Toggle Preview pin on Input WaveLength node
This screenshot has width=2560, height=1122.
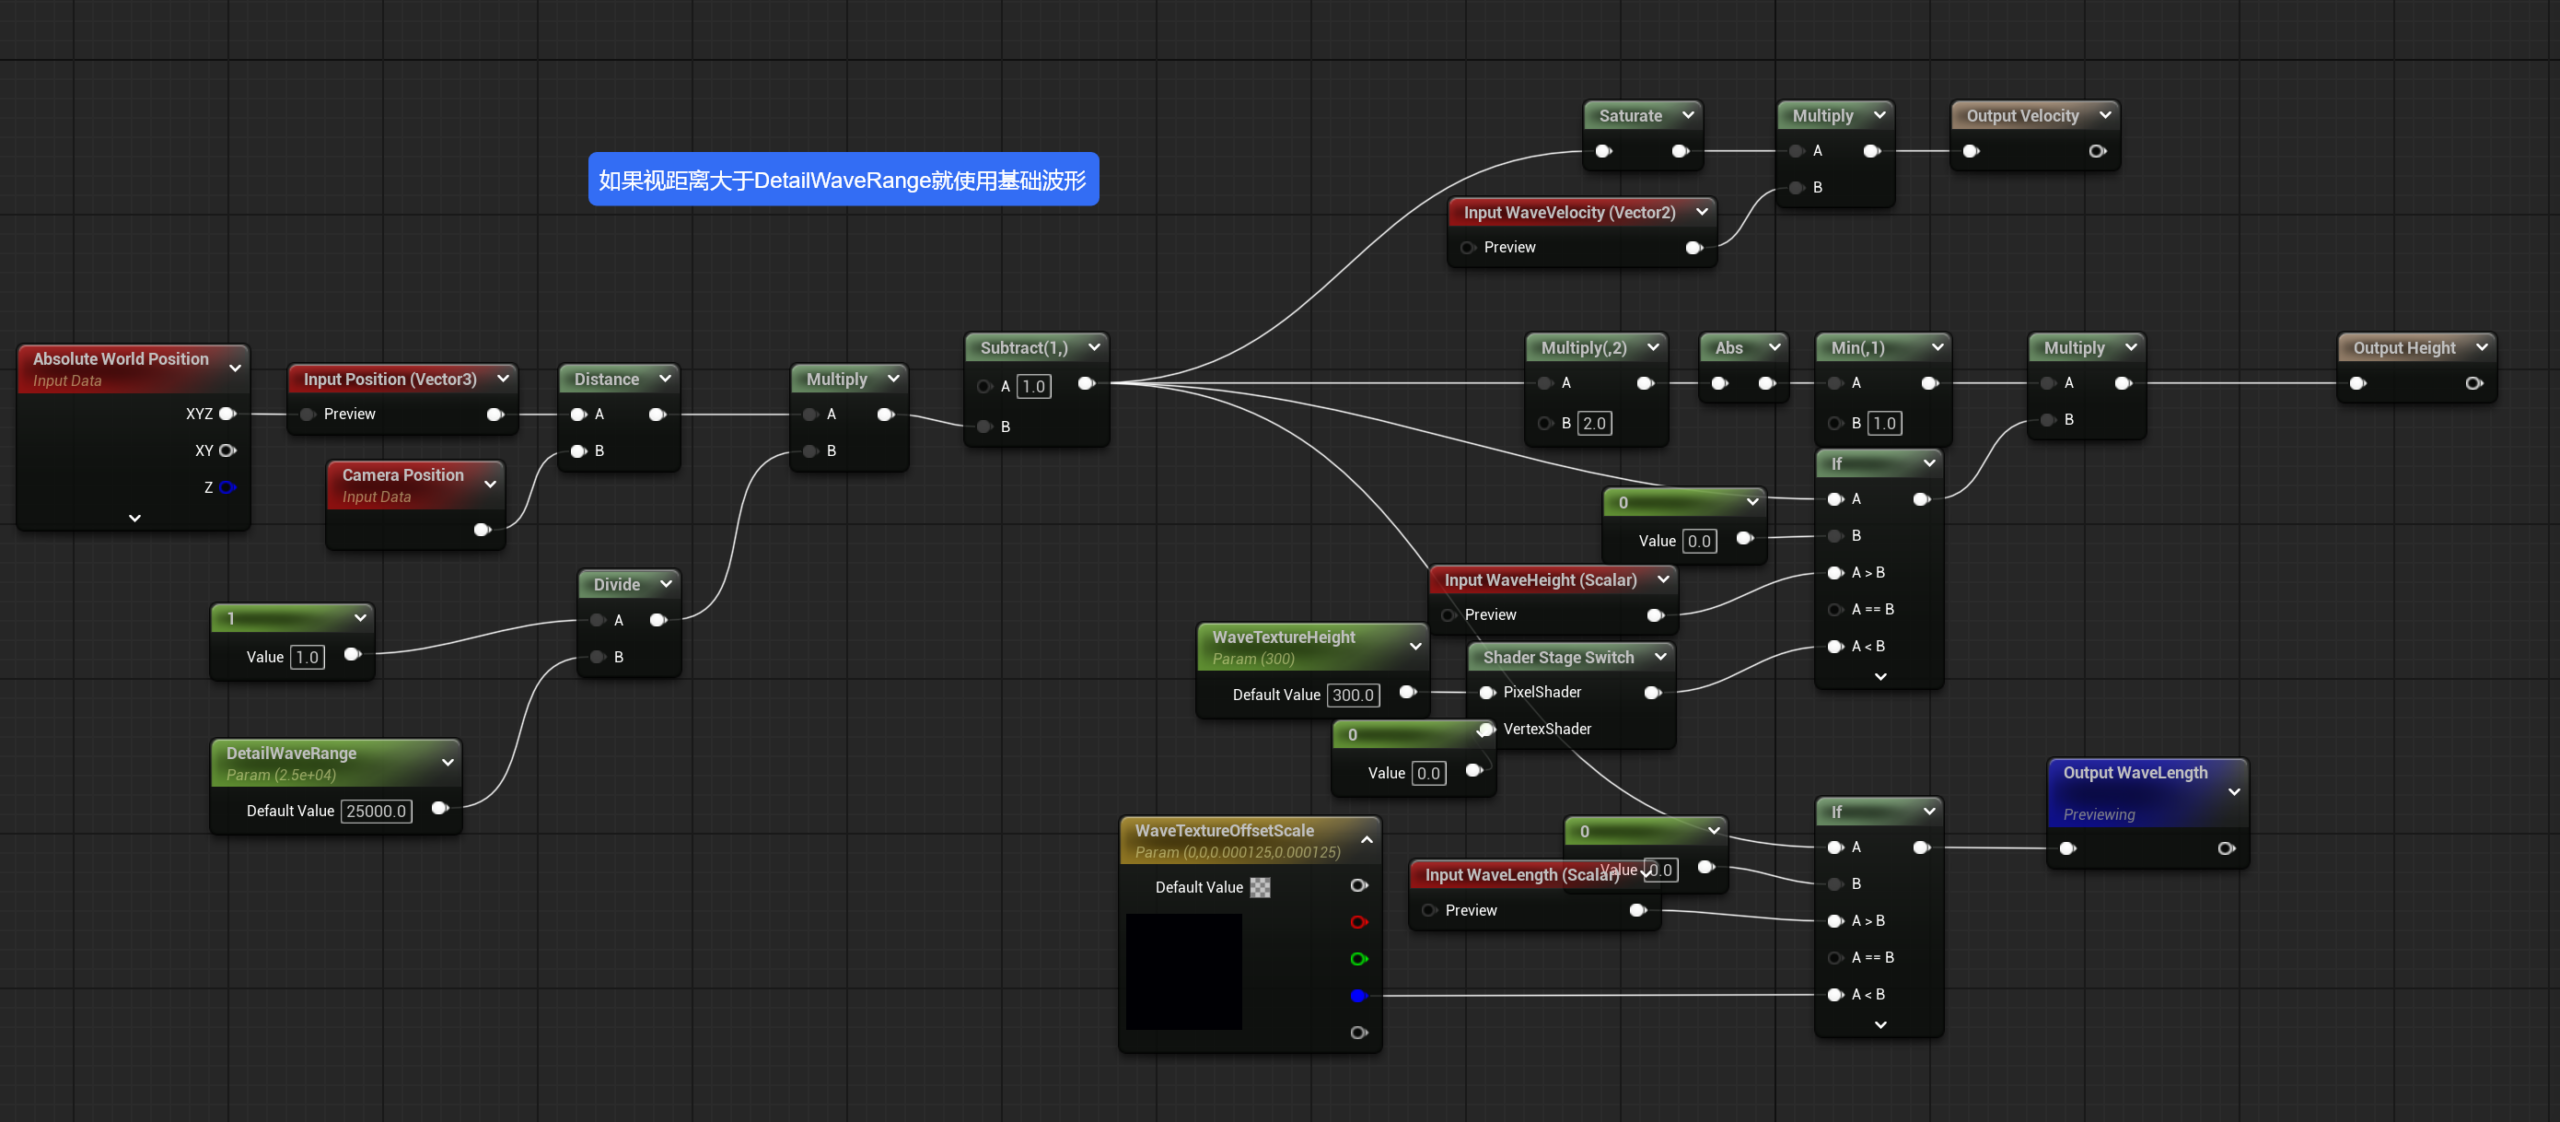coord(1430,910)
